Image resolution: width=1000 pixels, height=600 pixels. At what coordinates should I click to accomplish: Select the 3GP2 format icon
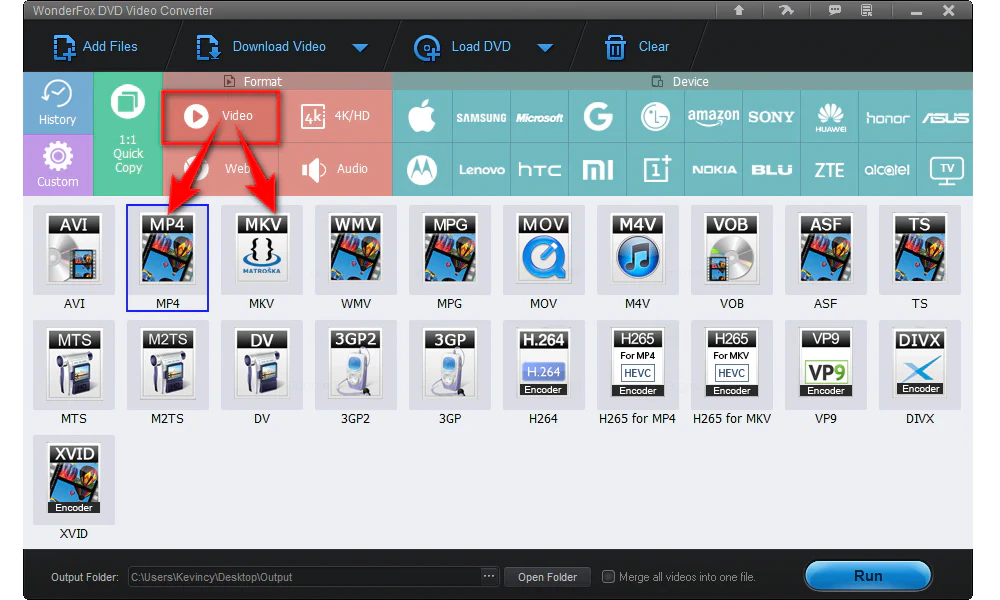coord(356,365)
